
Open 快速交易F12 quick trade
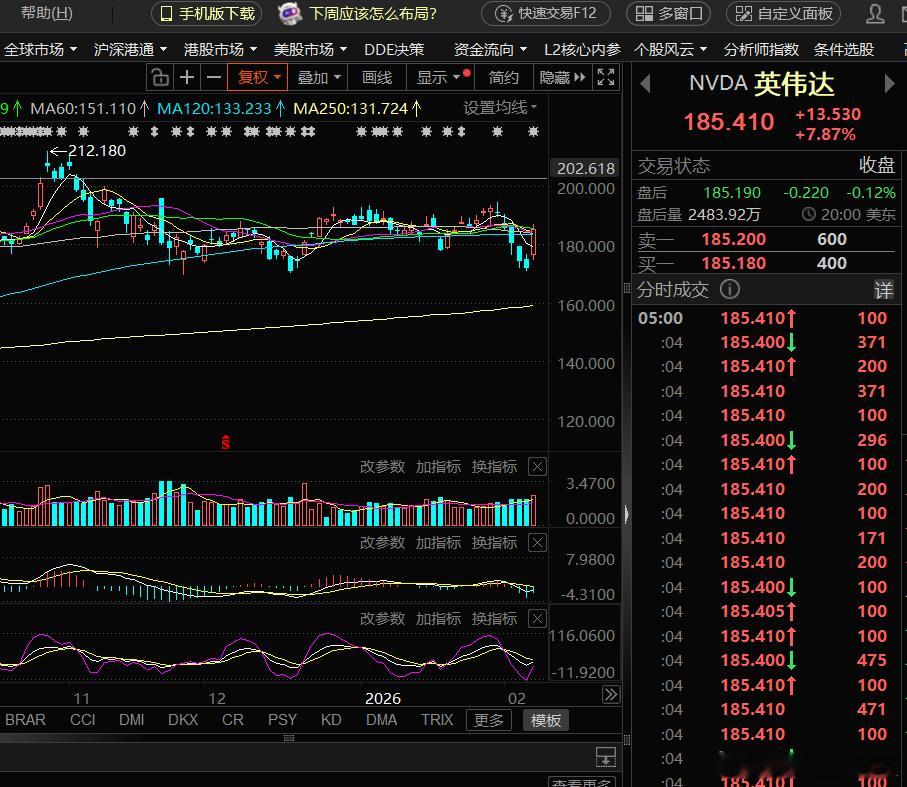pos(546,13)
